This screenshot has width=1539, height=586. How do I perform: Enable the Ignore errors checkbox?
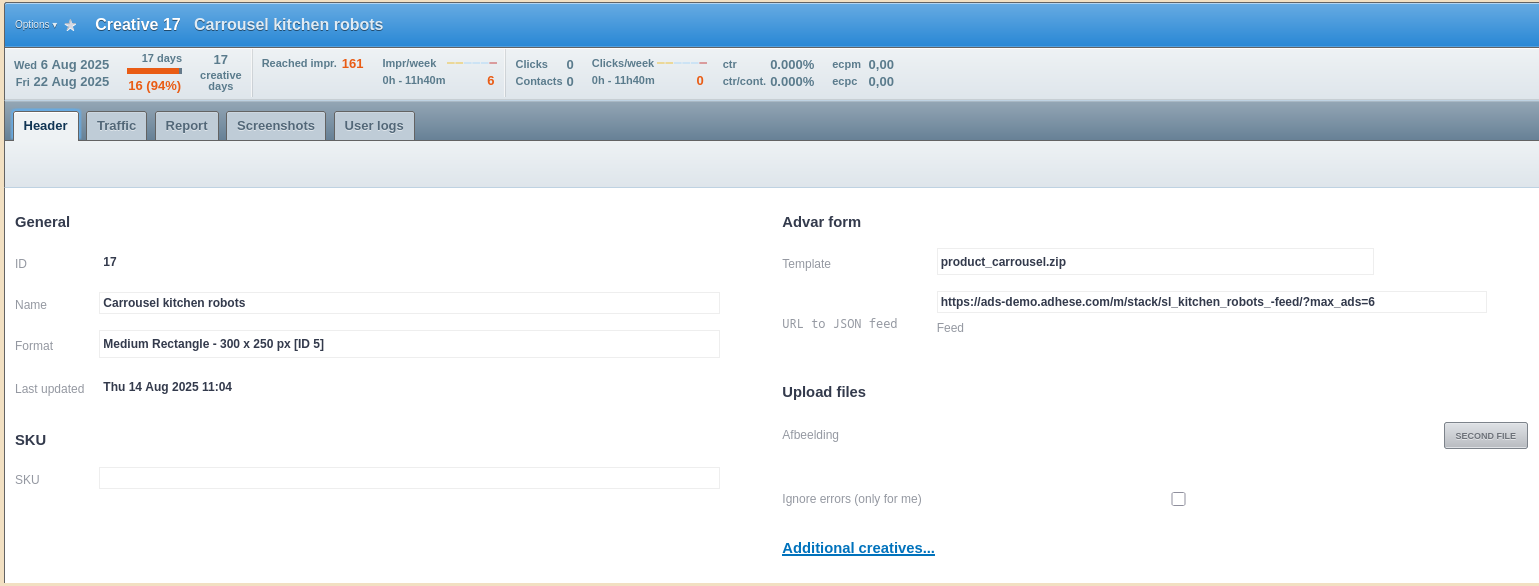[x=1178, y=499]
